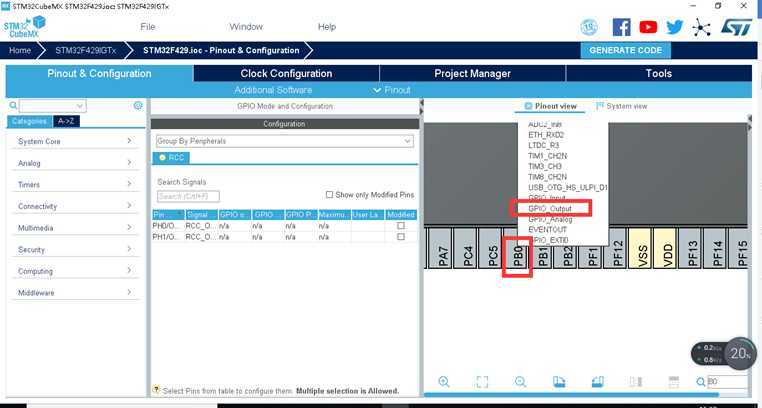The height and width of the screenshot is (408, 762).
Task: Expand the System Core category
Action: click(x=75, y=141)
